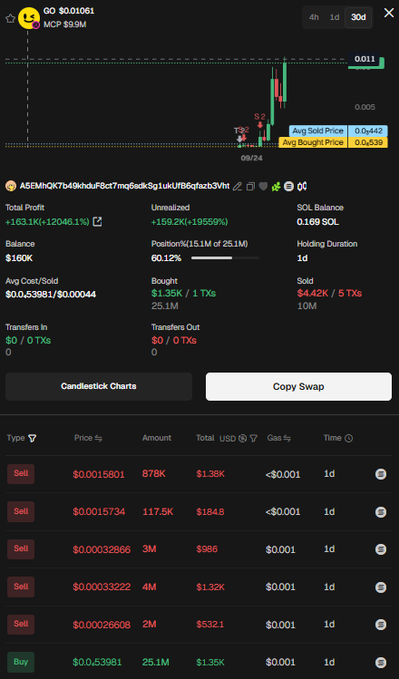Click Sell badge for 878K row
This screenshot has width=399, height=679.
(21, 474)
